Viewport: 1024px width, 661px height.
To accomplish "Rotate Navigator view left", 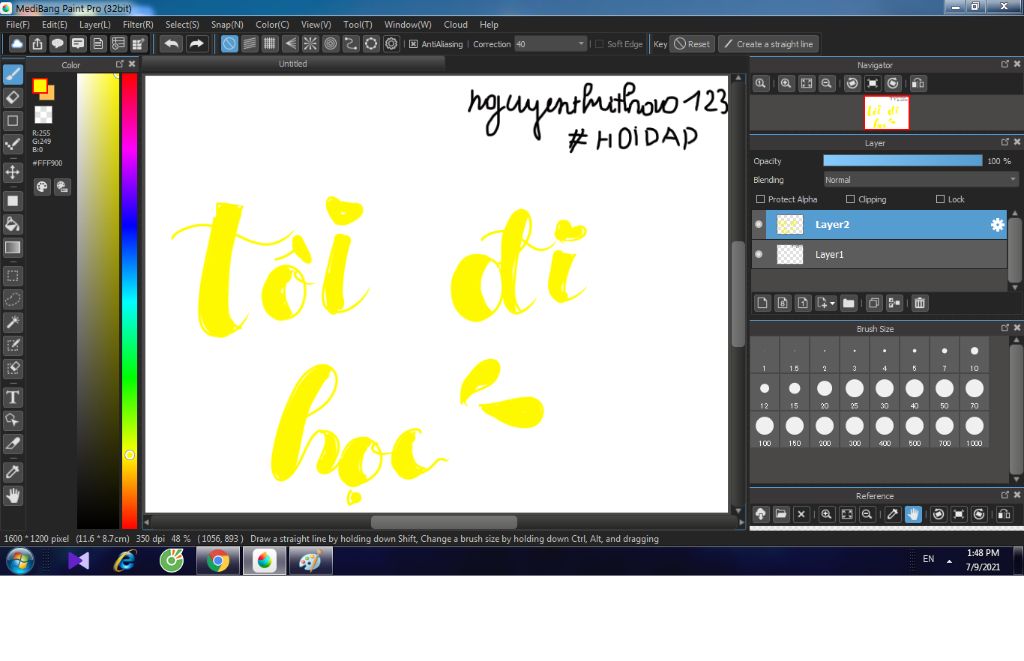I will tap(852, 84).
